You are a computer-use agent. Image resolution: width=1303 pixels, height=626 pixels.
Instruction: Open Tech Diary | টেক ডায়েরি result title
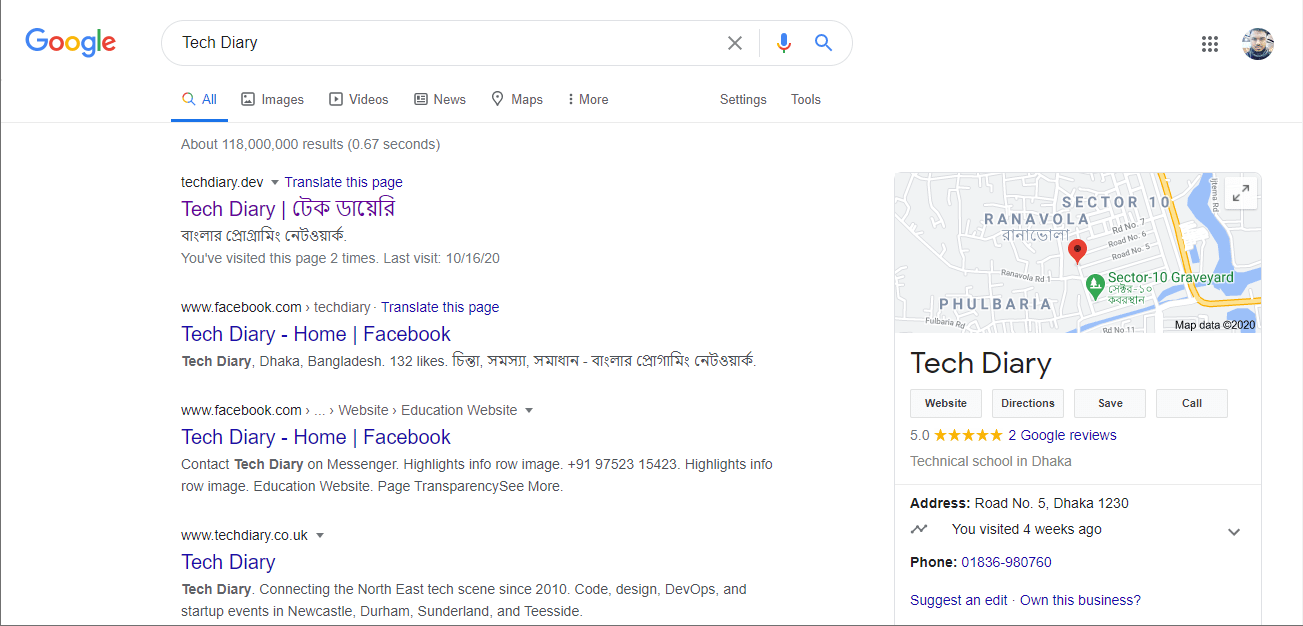[288, 208]
